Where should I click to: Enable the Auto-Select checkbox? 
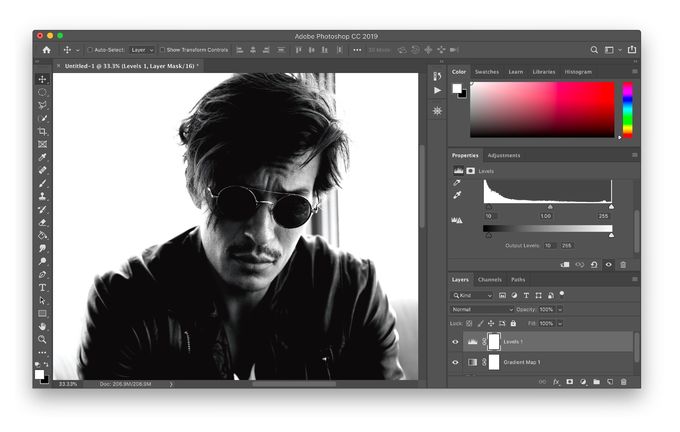tap(90, 50)
